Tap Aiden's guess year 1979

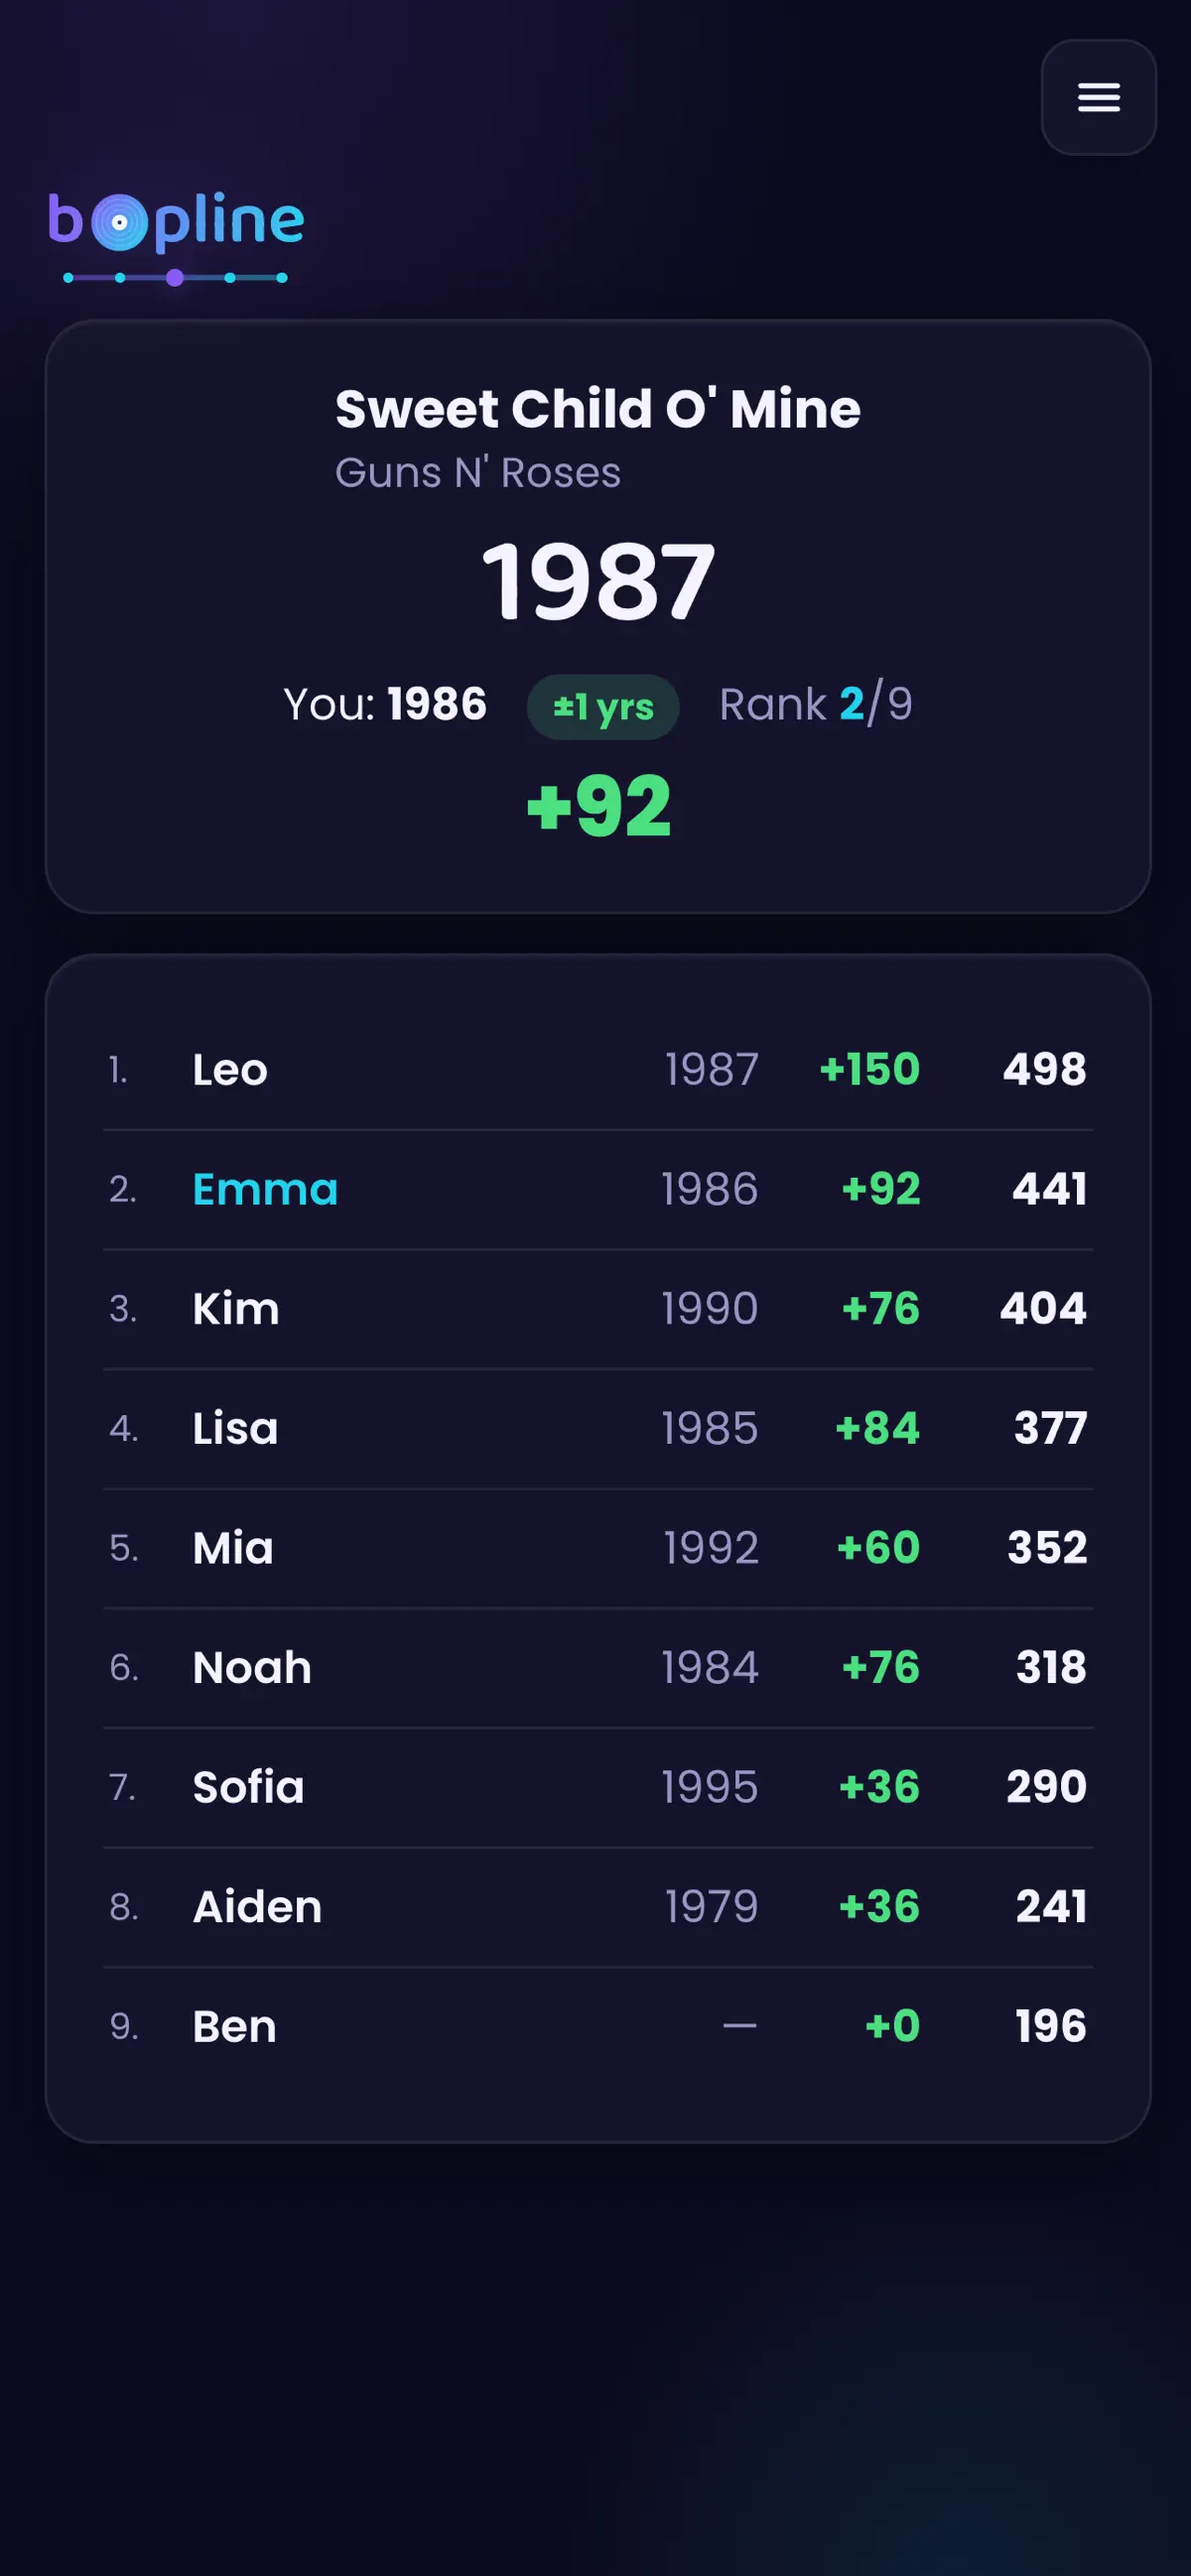[712, 1907]
